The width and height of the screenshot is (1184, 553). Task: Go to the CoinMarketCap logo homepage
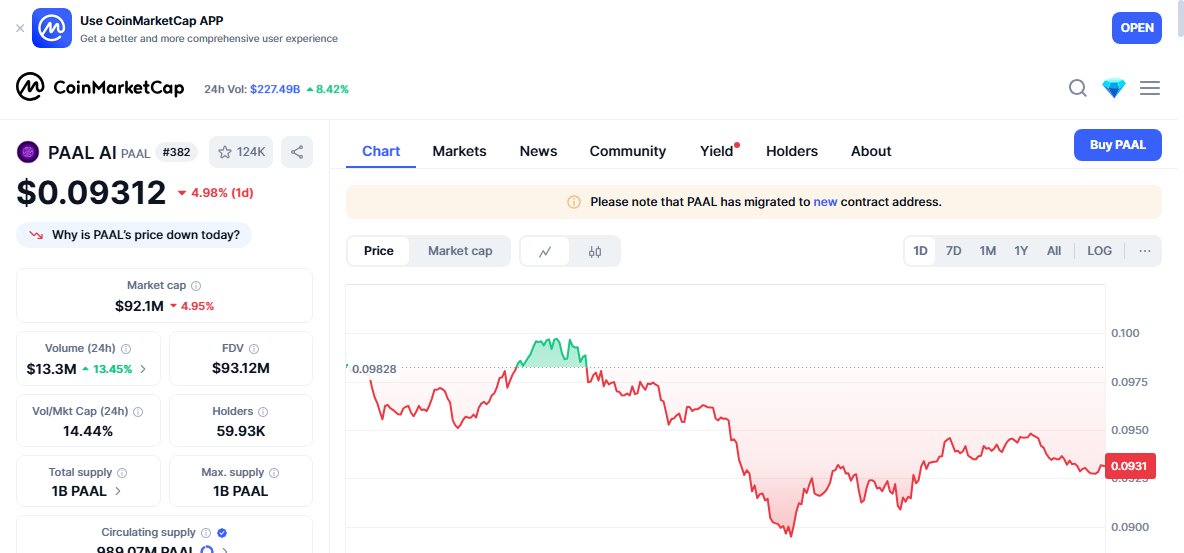[100, 88]
